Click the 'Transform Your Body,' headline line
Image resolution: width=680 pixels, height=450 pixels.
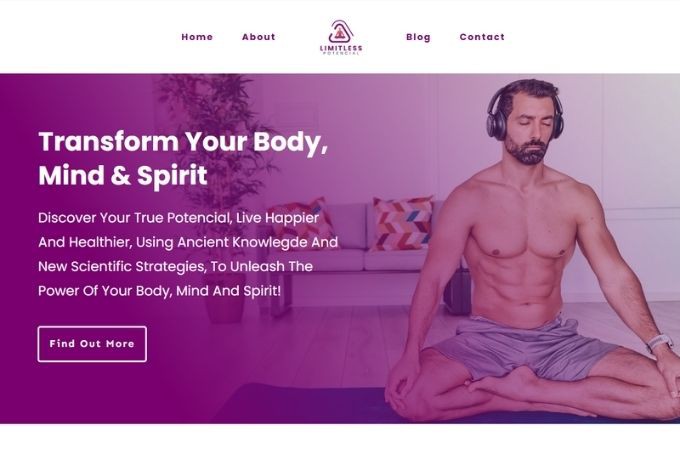pyautogui.click(x=183, y=142)
